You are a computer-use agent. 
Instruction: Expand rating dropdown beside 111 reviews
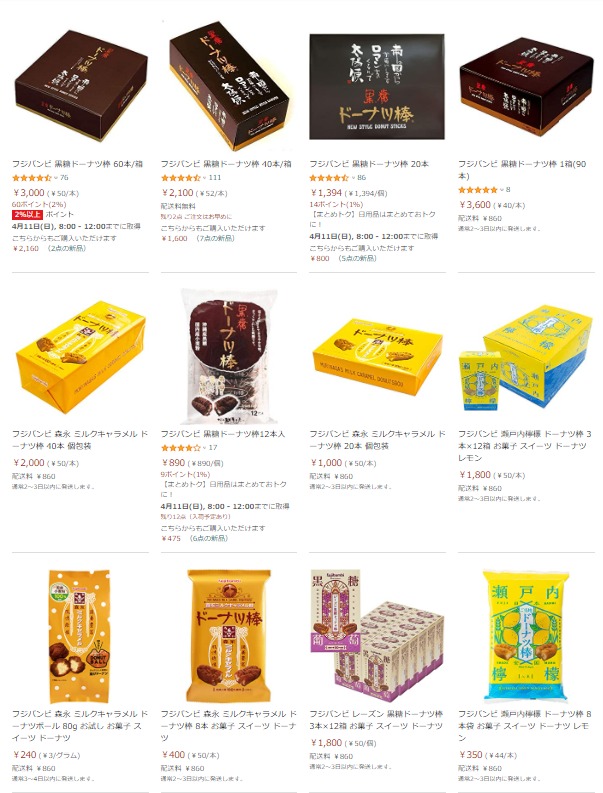pos(205,178)
